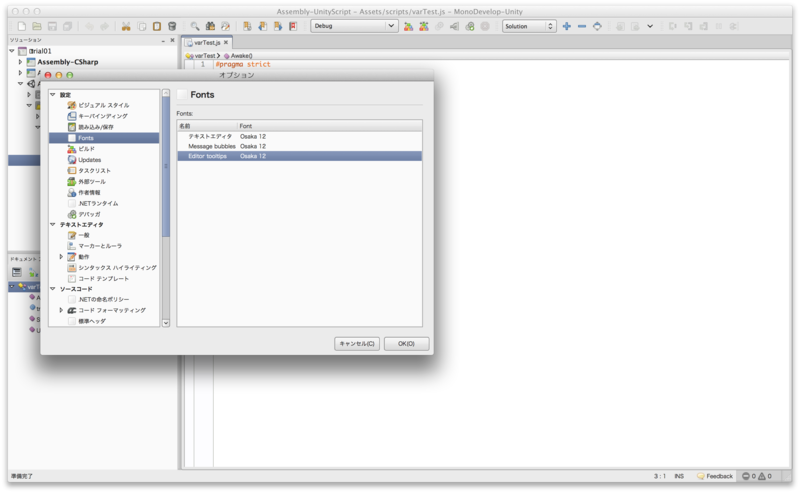The height and width of the screenshot is (493, 800).
Task: Select the Message bubbles font row
Action: pyautogui.click(x=299, y=146)
